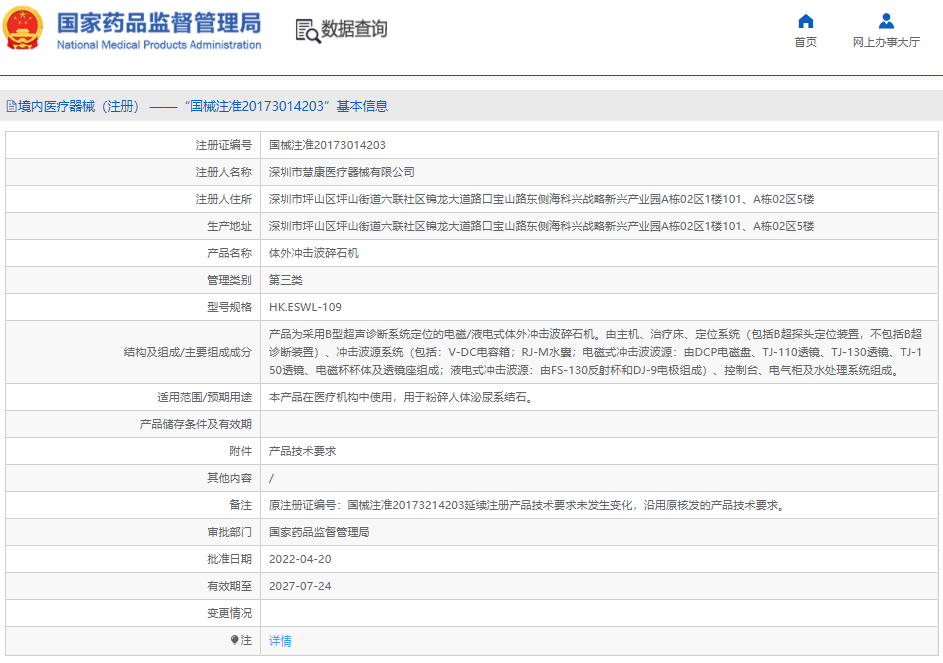This screenshot has height=663, width=943.
Task: Click the model spec HK.ESWL-109
Action: 305,307
